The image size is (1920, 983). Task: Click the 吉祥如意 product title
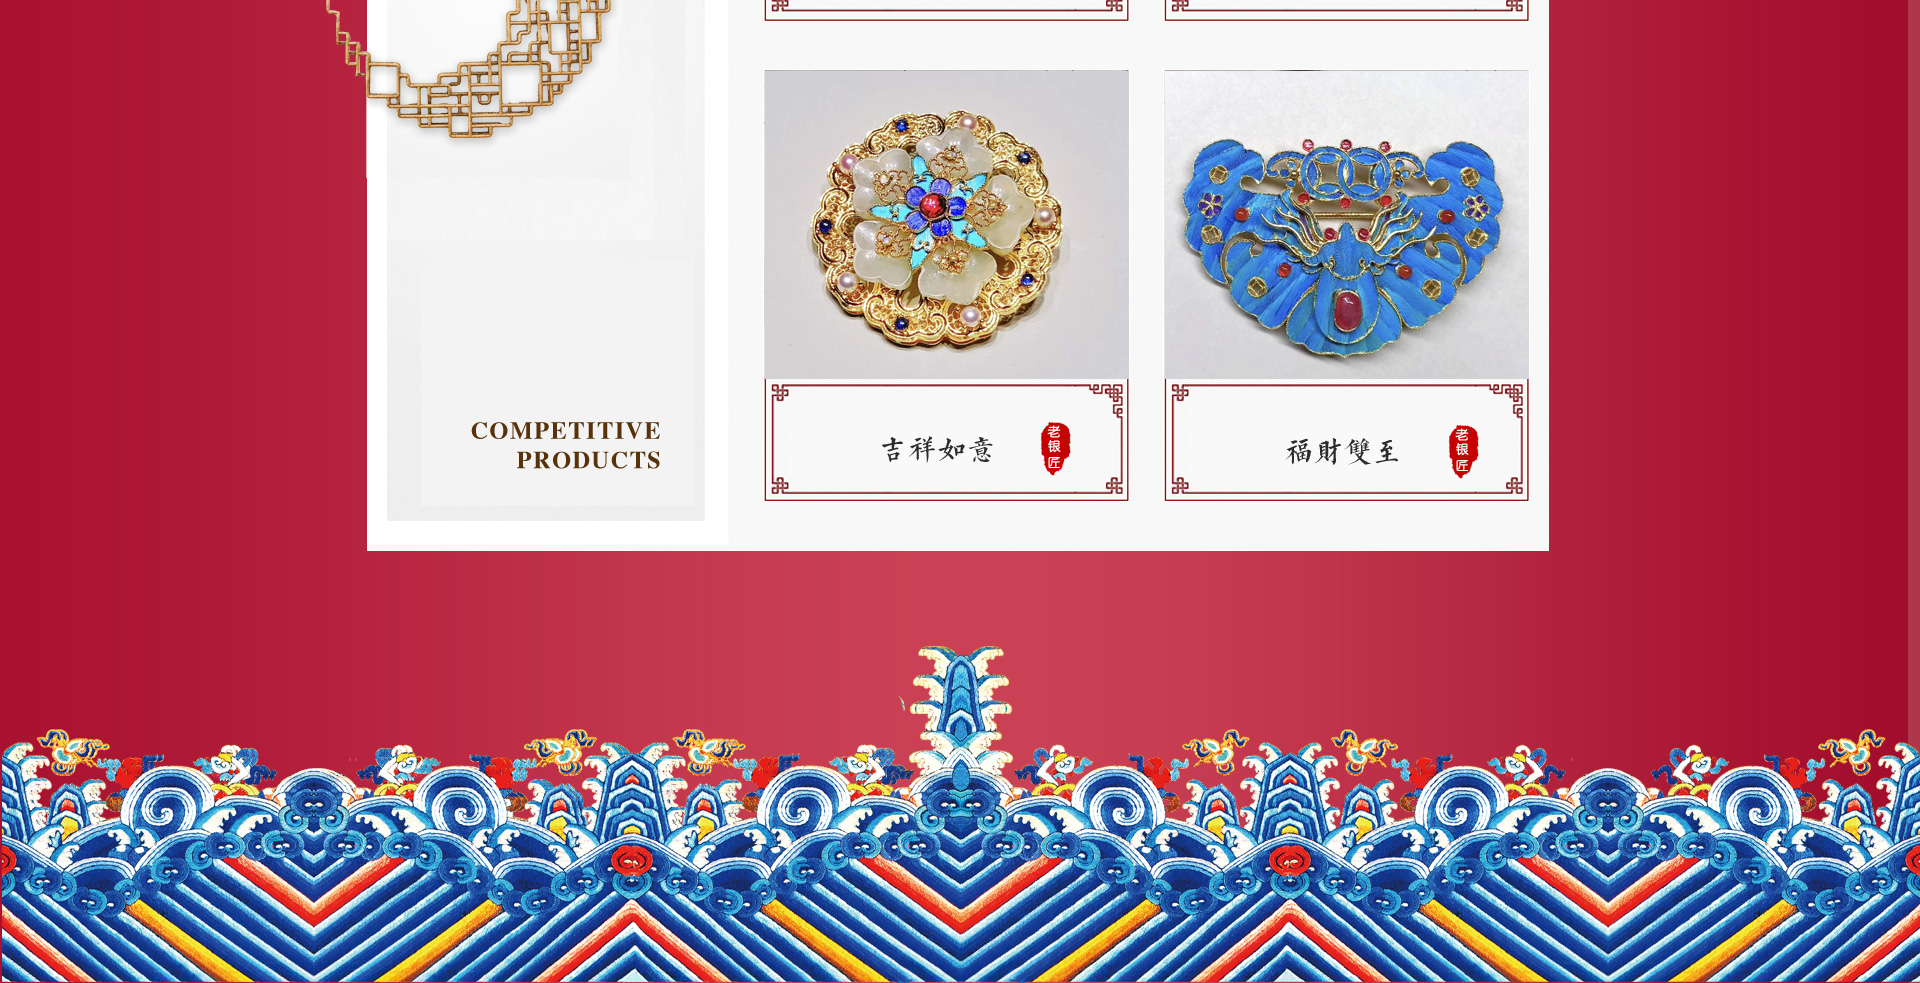pos(937,450)
